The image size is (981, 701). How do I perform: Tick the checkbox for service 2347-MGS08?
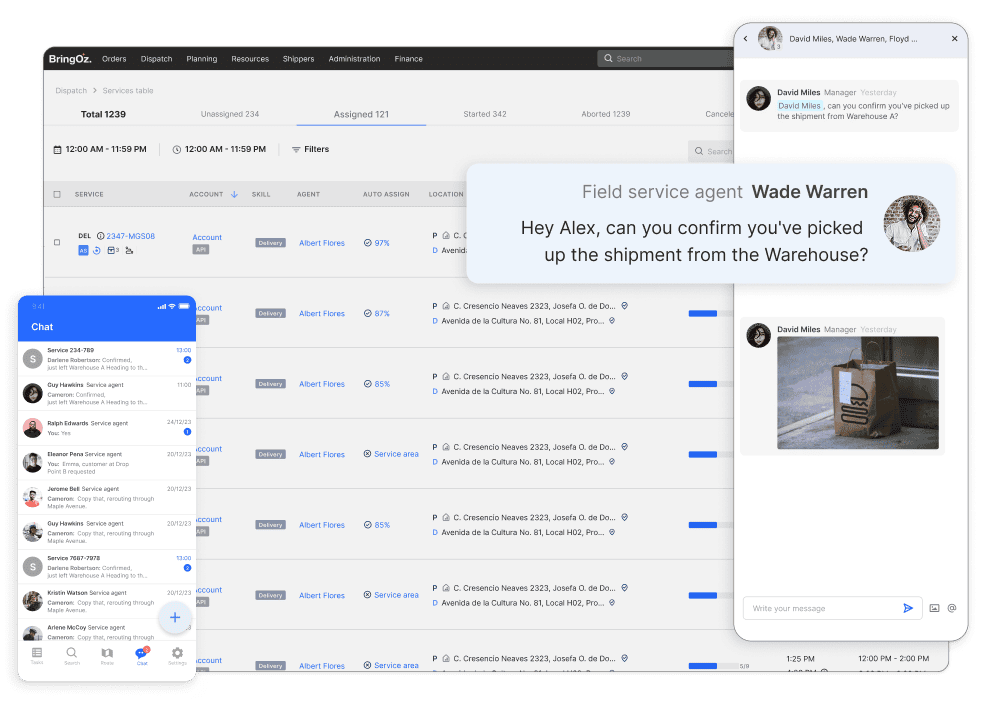[x=57, y=242]
